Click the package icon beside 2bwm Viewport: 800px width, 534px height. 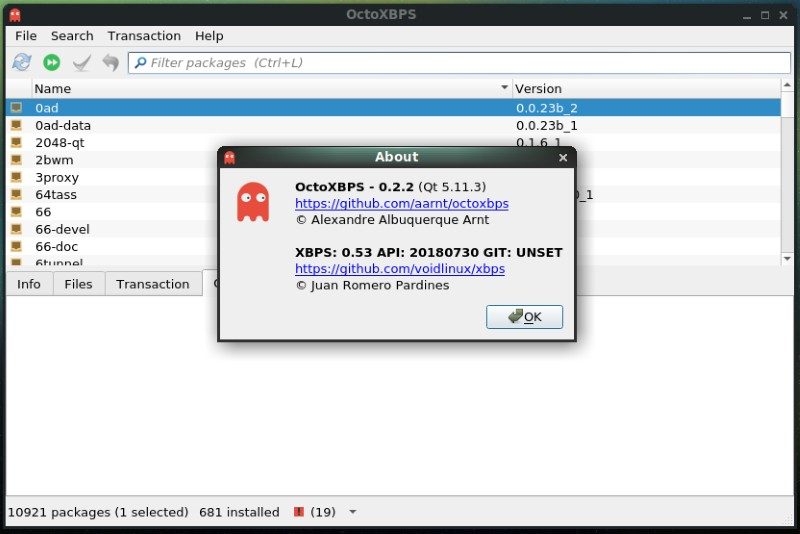(16, 160)
